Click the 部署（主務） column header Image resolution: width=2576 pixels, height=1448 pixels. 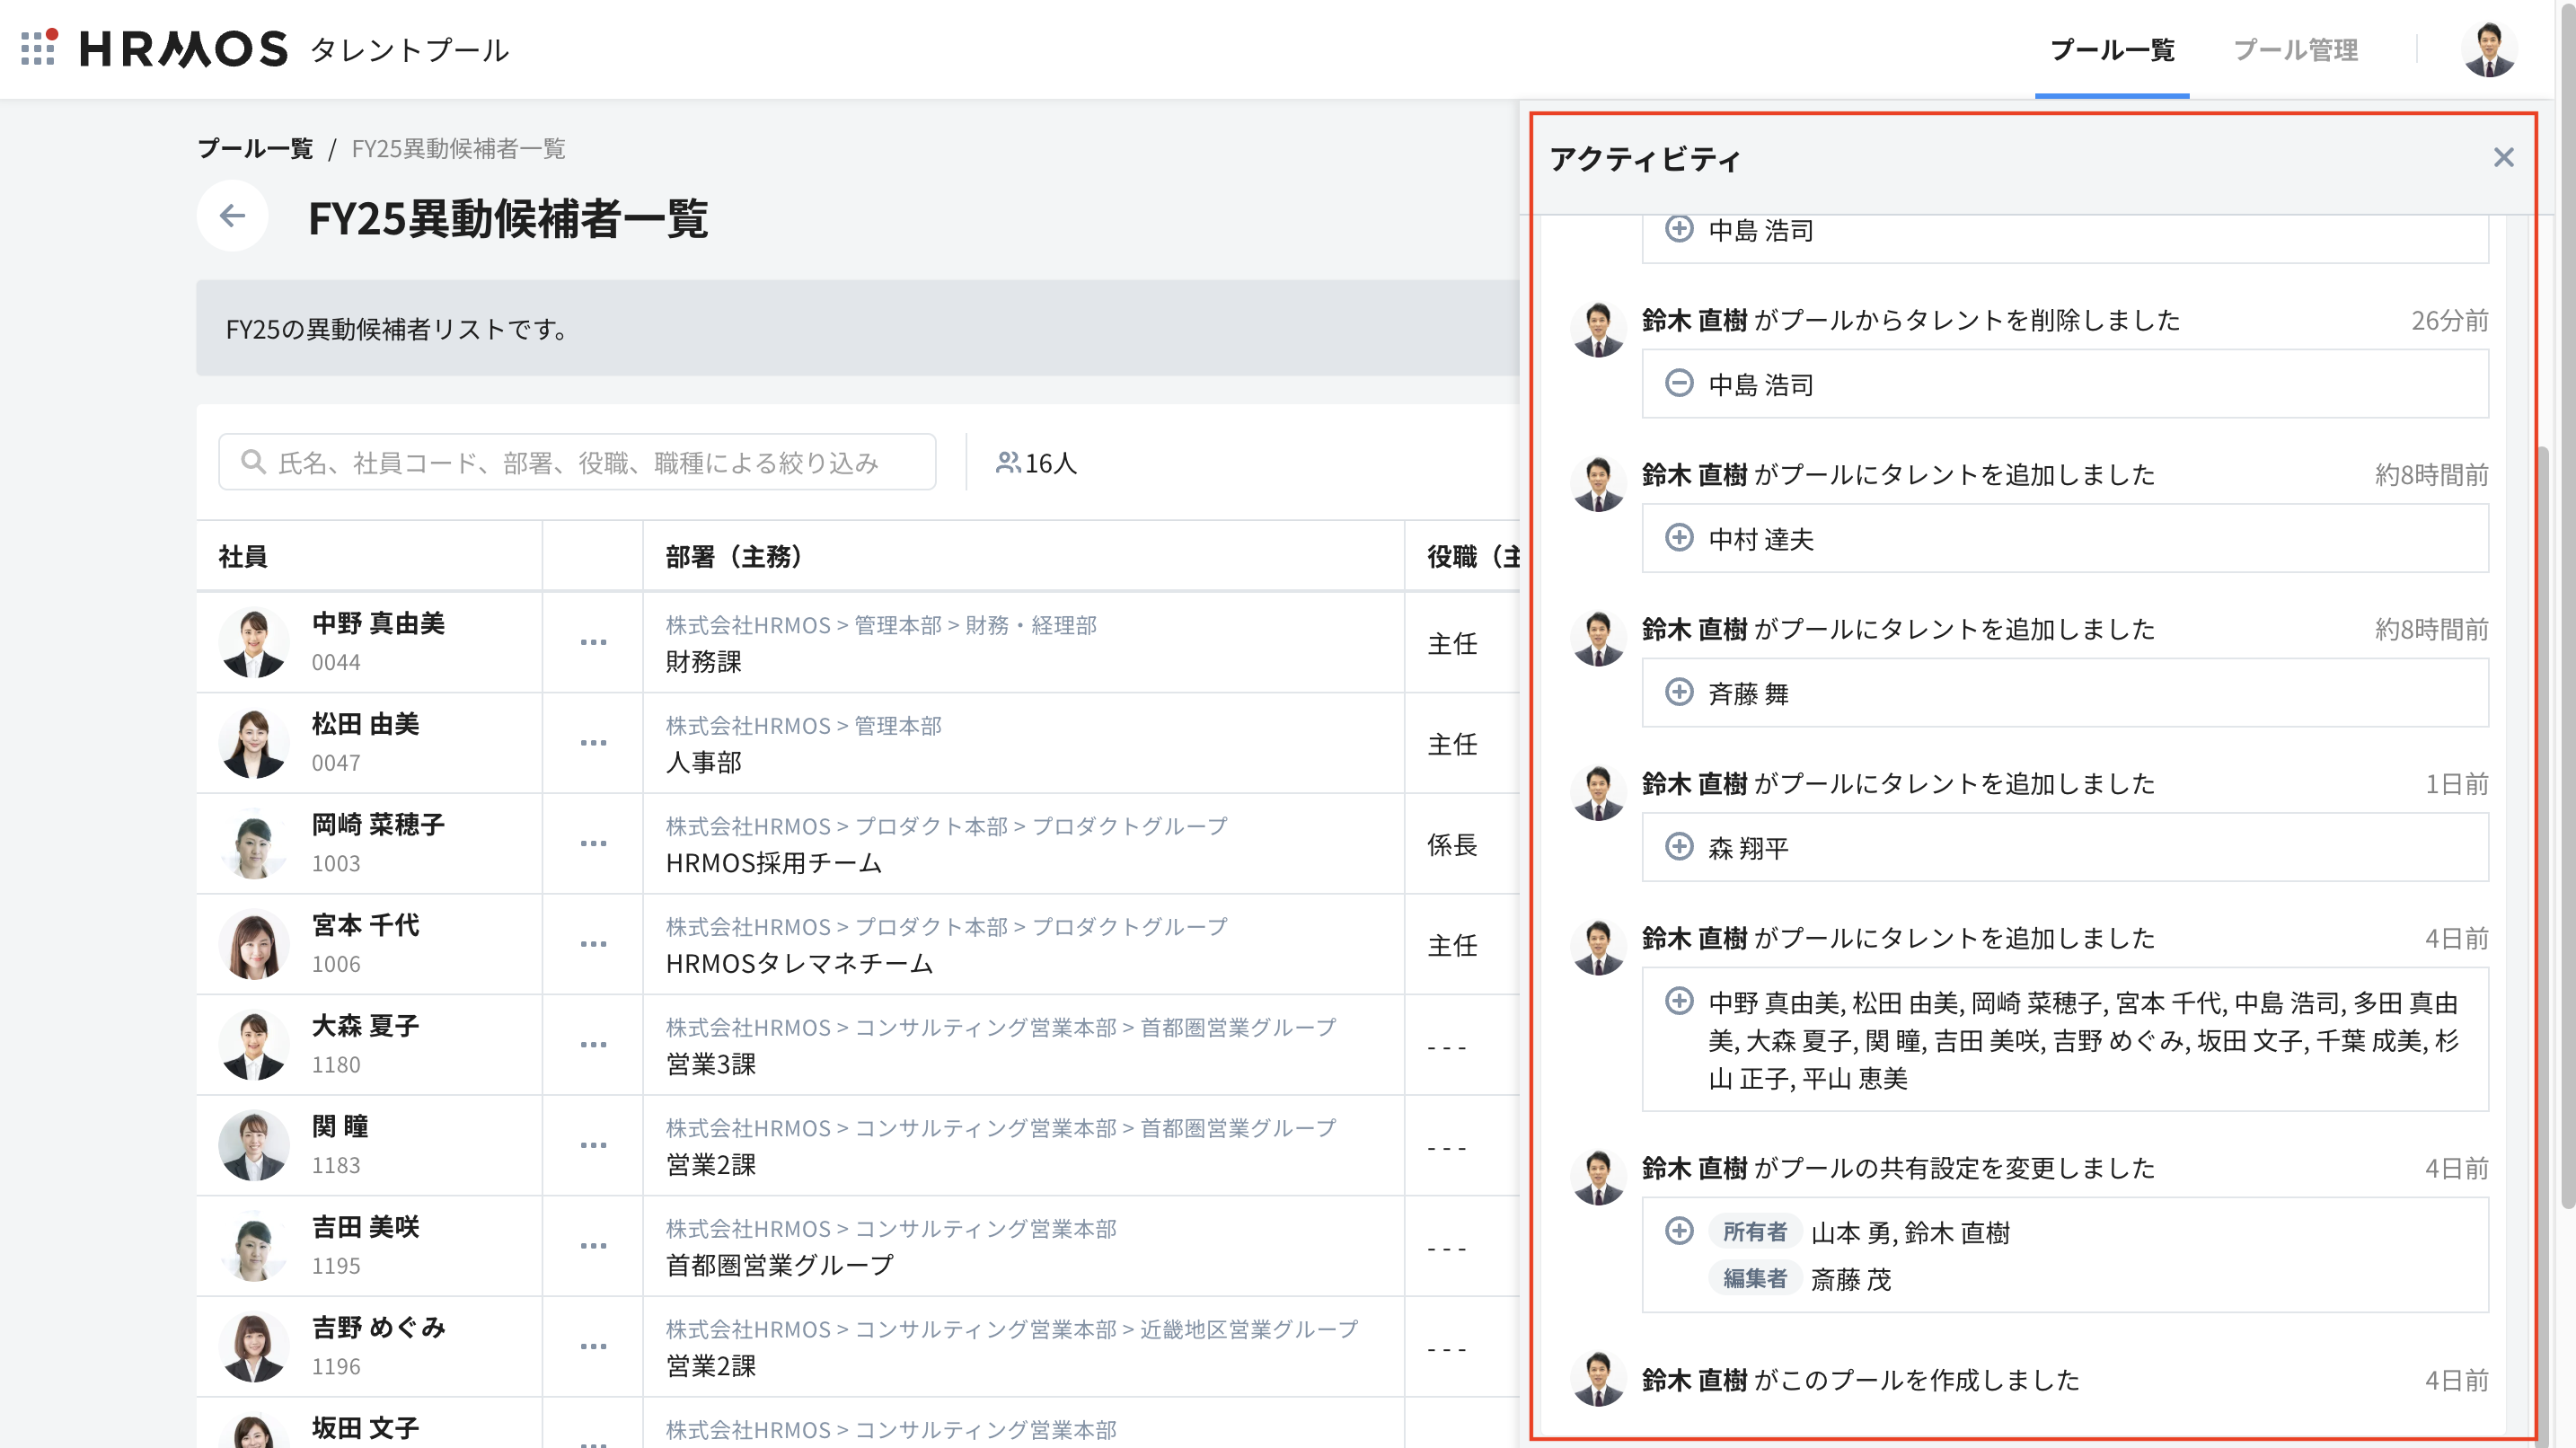[x=734, y=556]
